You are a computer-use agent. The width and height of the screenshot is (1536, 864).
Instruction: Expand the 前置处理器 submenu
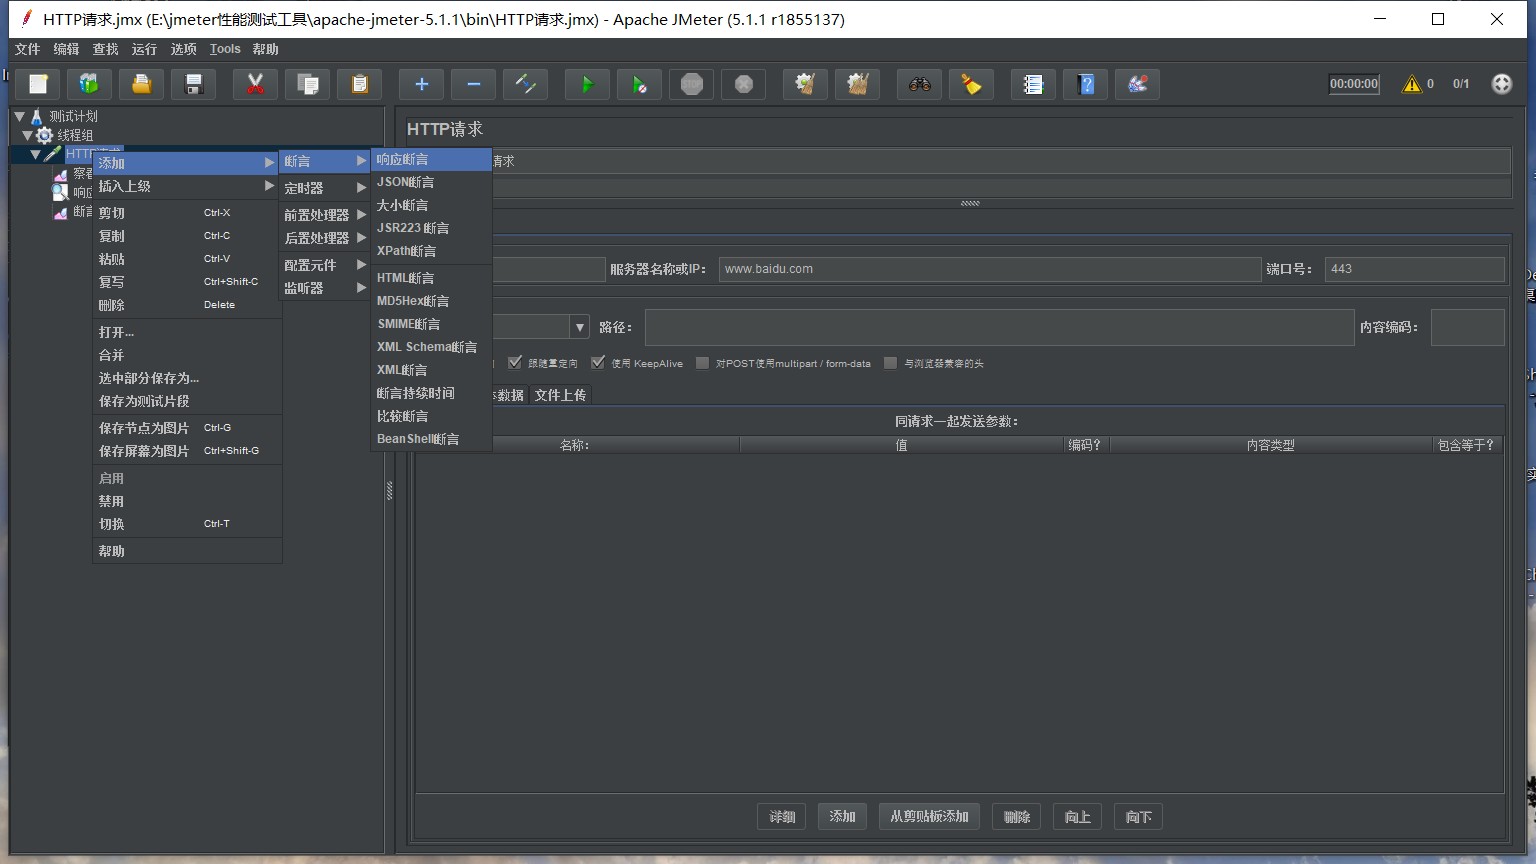pyautogui.click(x=325, y=215)
